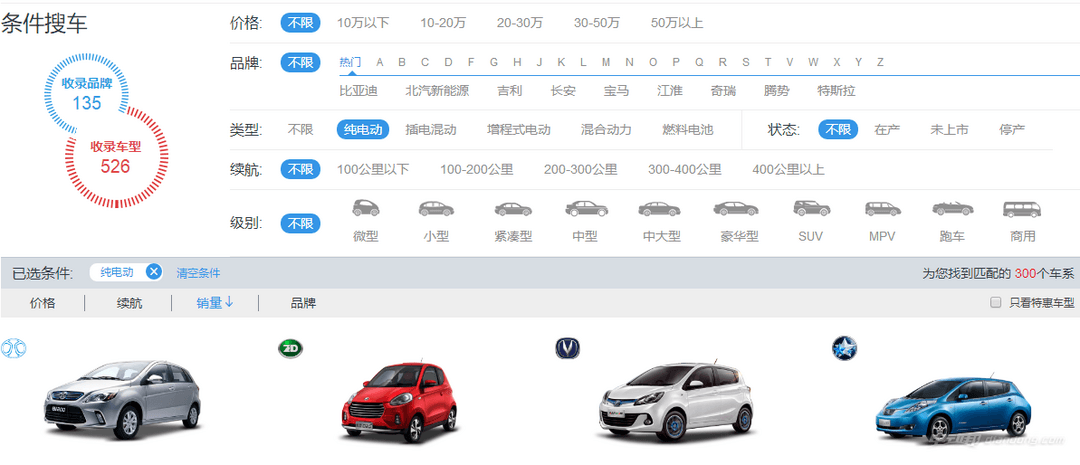This screenshot has width=1080, height=465.
Task: Set brand filter to 不限
Action: 300,63
